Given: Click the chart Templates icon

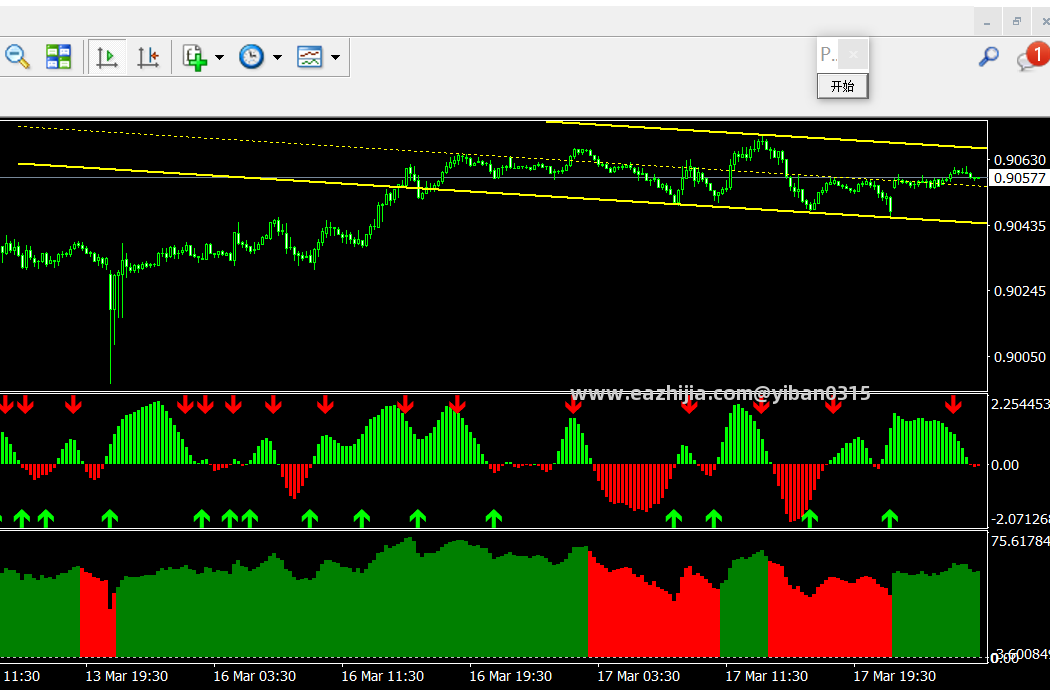Looking at the screenshot, I should (309, 57).
